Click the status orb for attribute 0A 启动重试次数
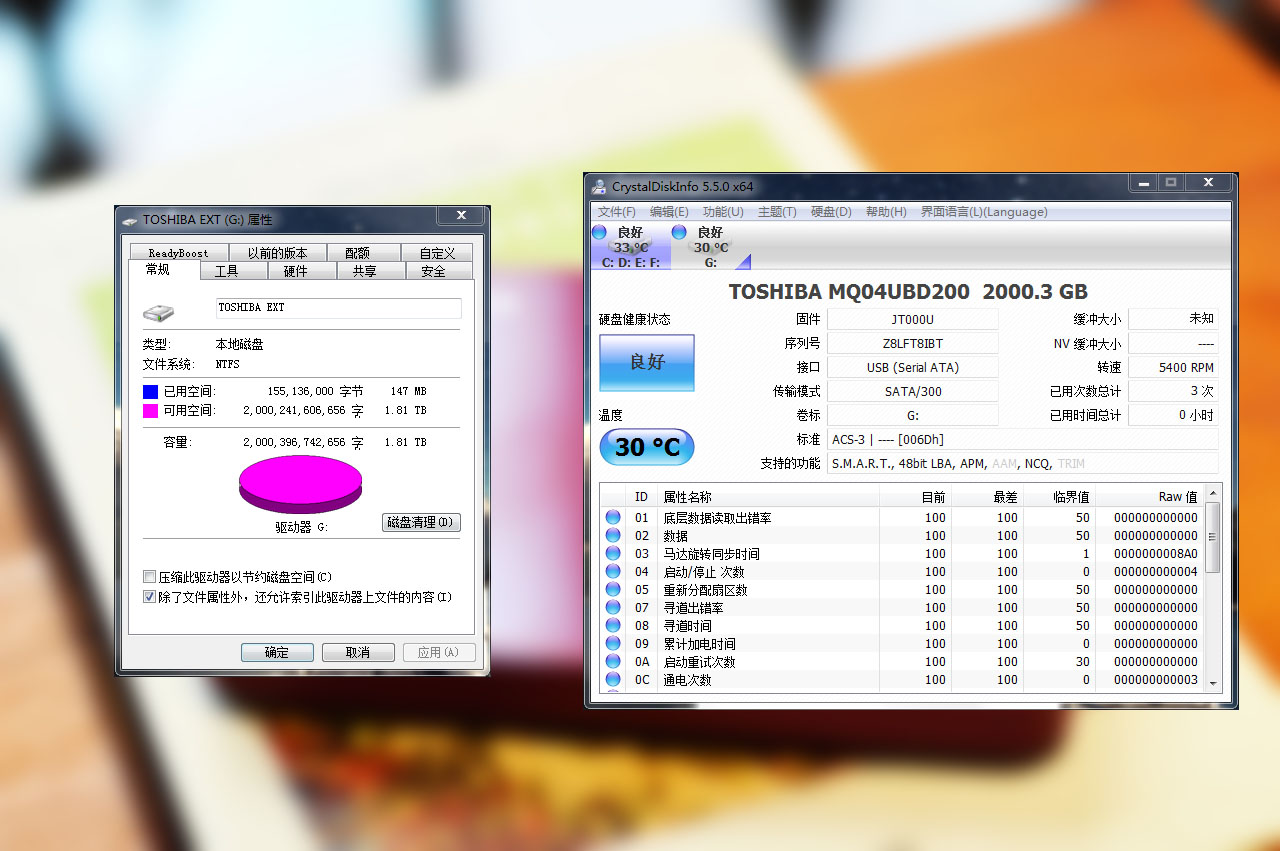This screenshot has width=1280, height=851. pyautogui.click(x=613, y=661)
